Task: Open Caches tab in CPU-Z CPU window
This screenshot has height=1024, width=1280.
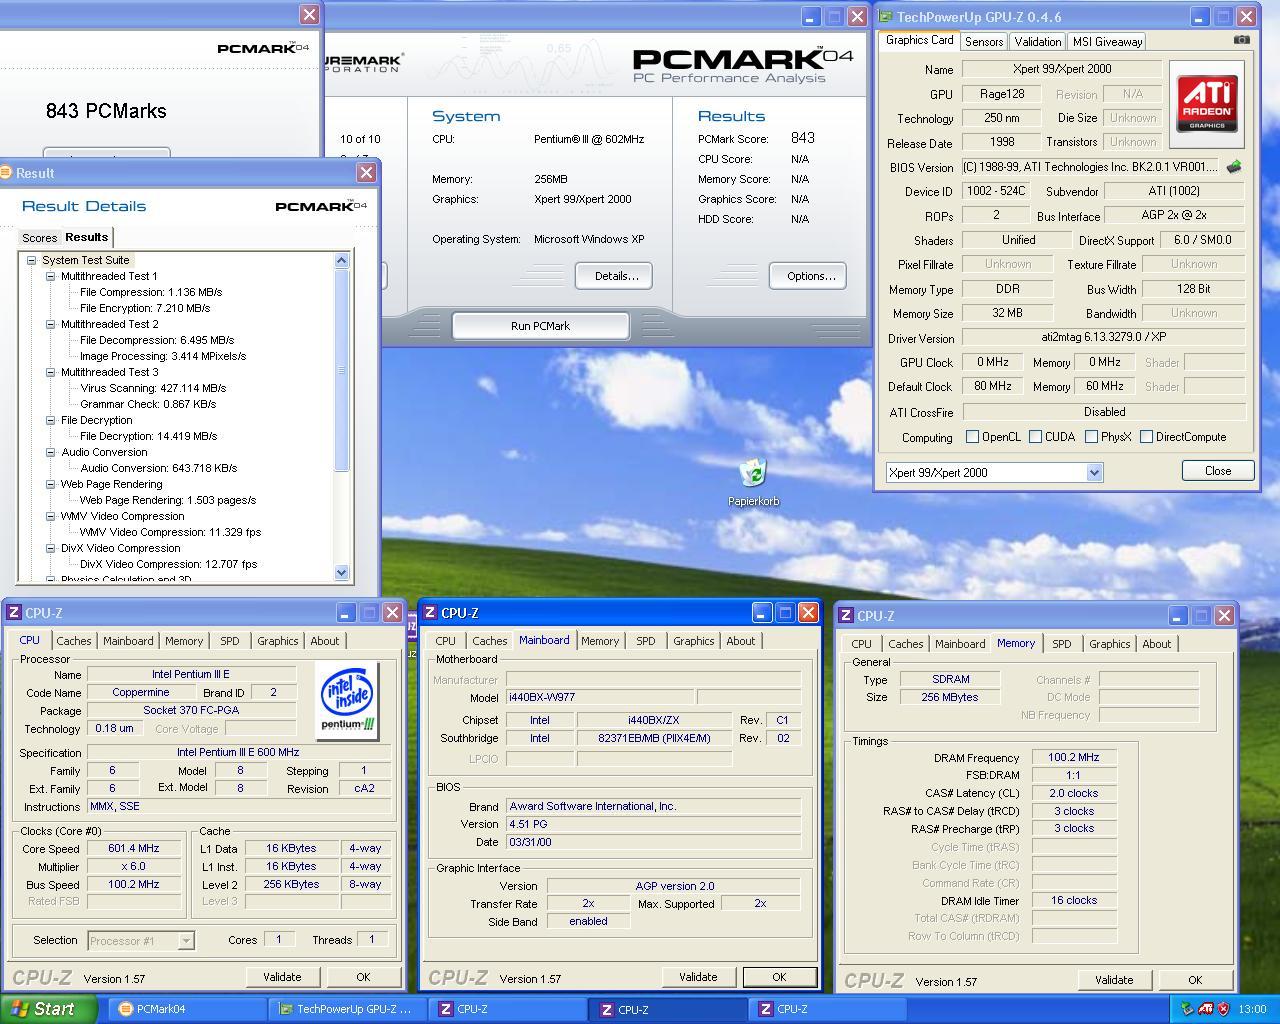Action: pos(74,641)
